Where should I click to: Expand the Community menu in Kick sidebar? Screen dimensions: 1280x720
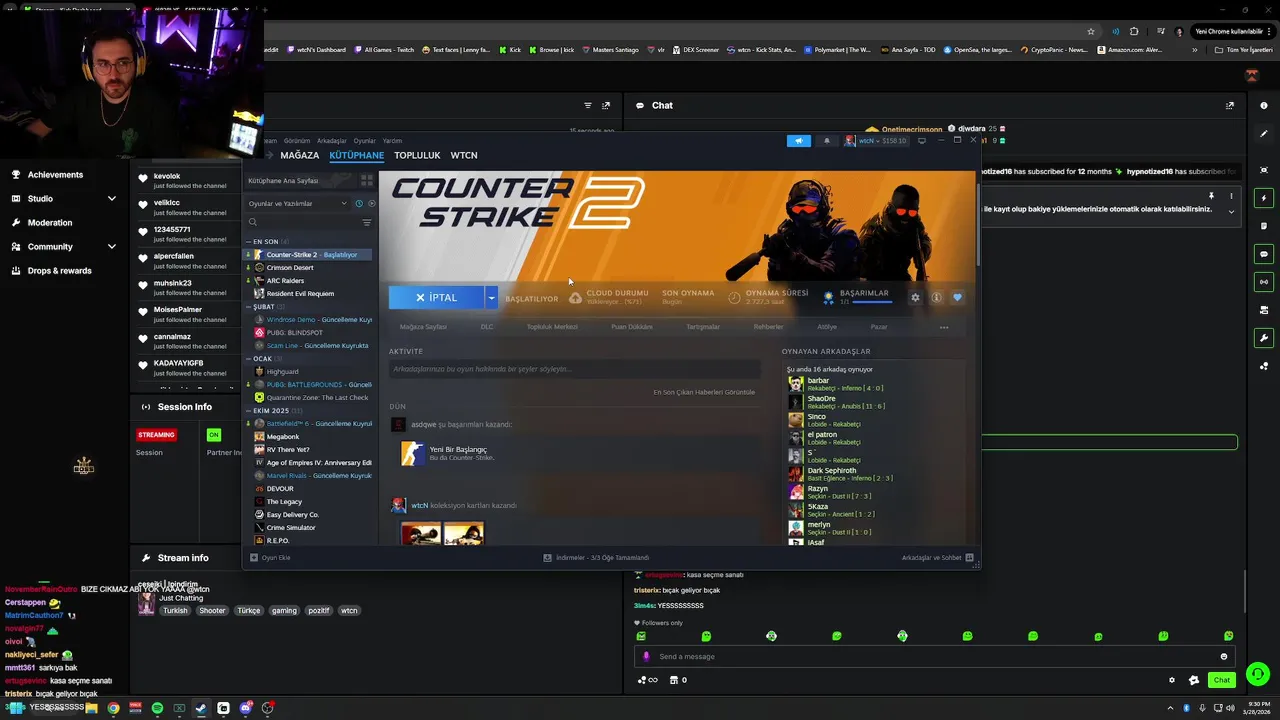tap(111, 246)
